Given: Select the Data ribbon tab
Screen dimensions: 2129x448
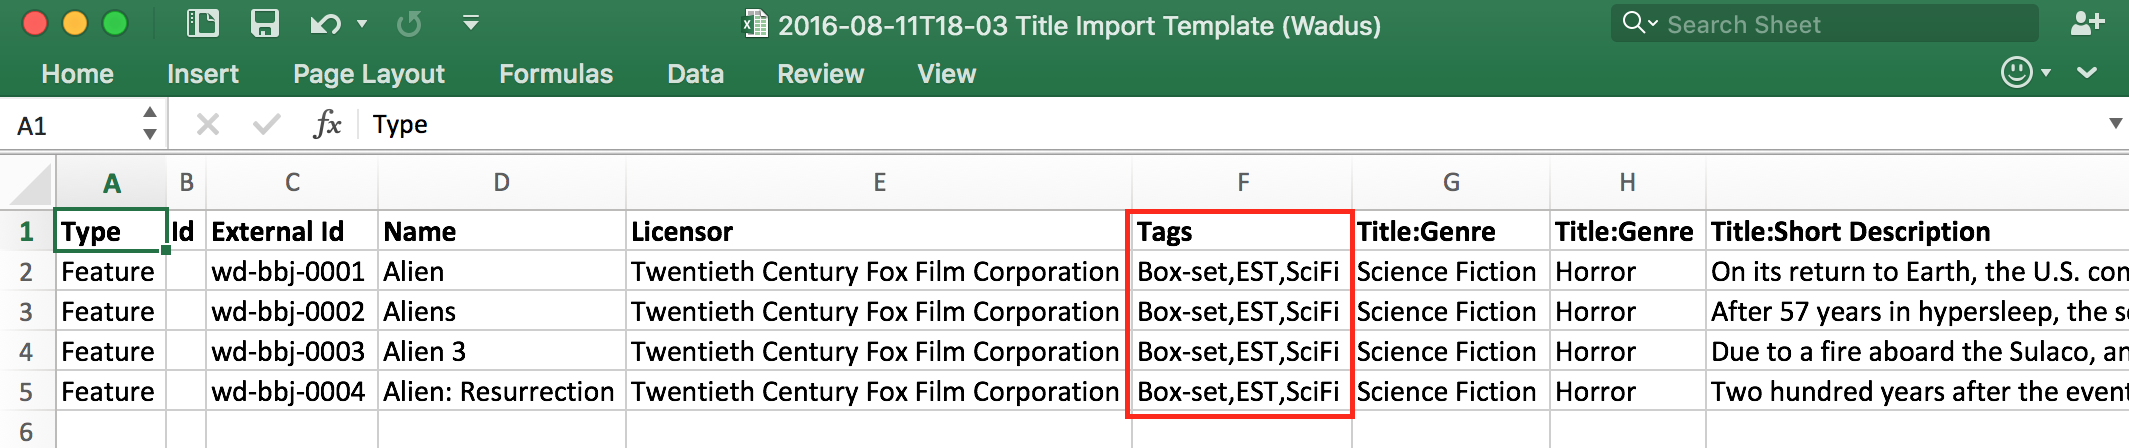Looking at the screenshot, I should (695, 74).
